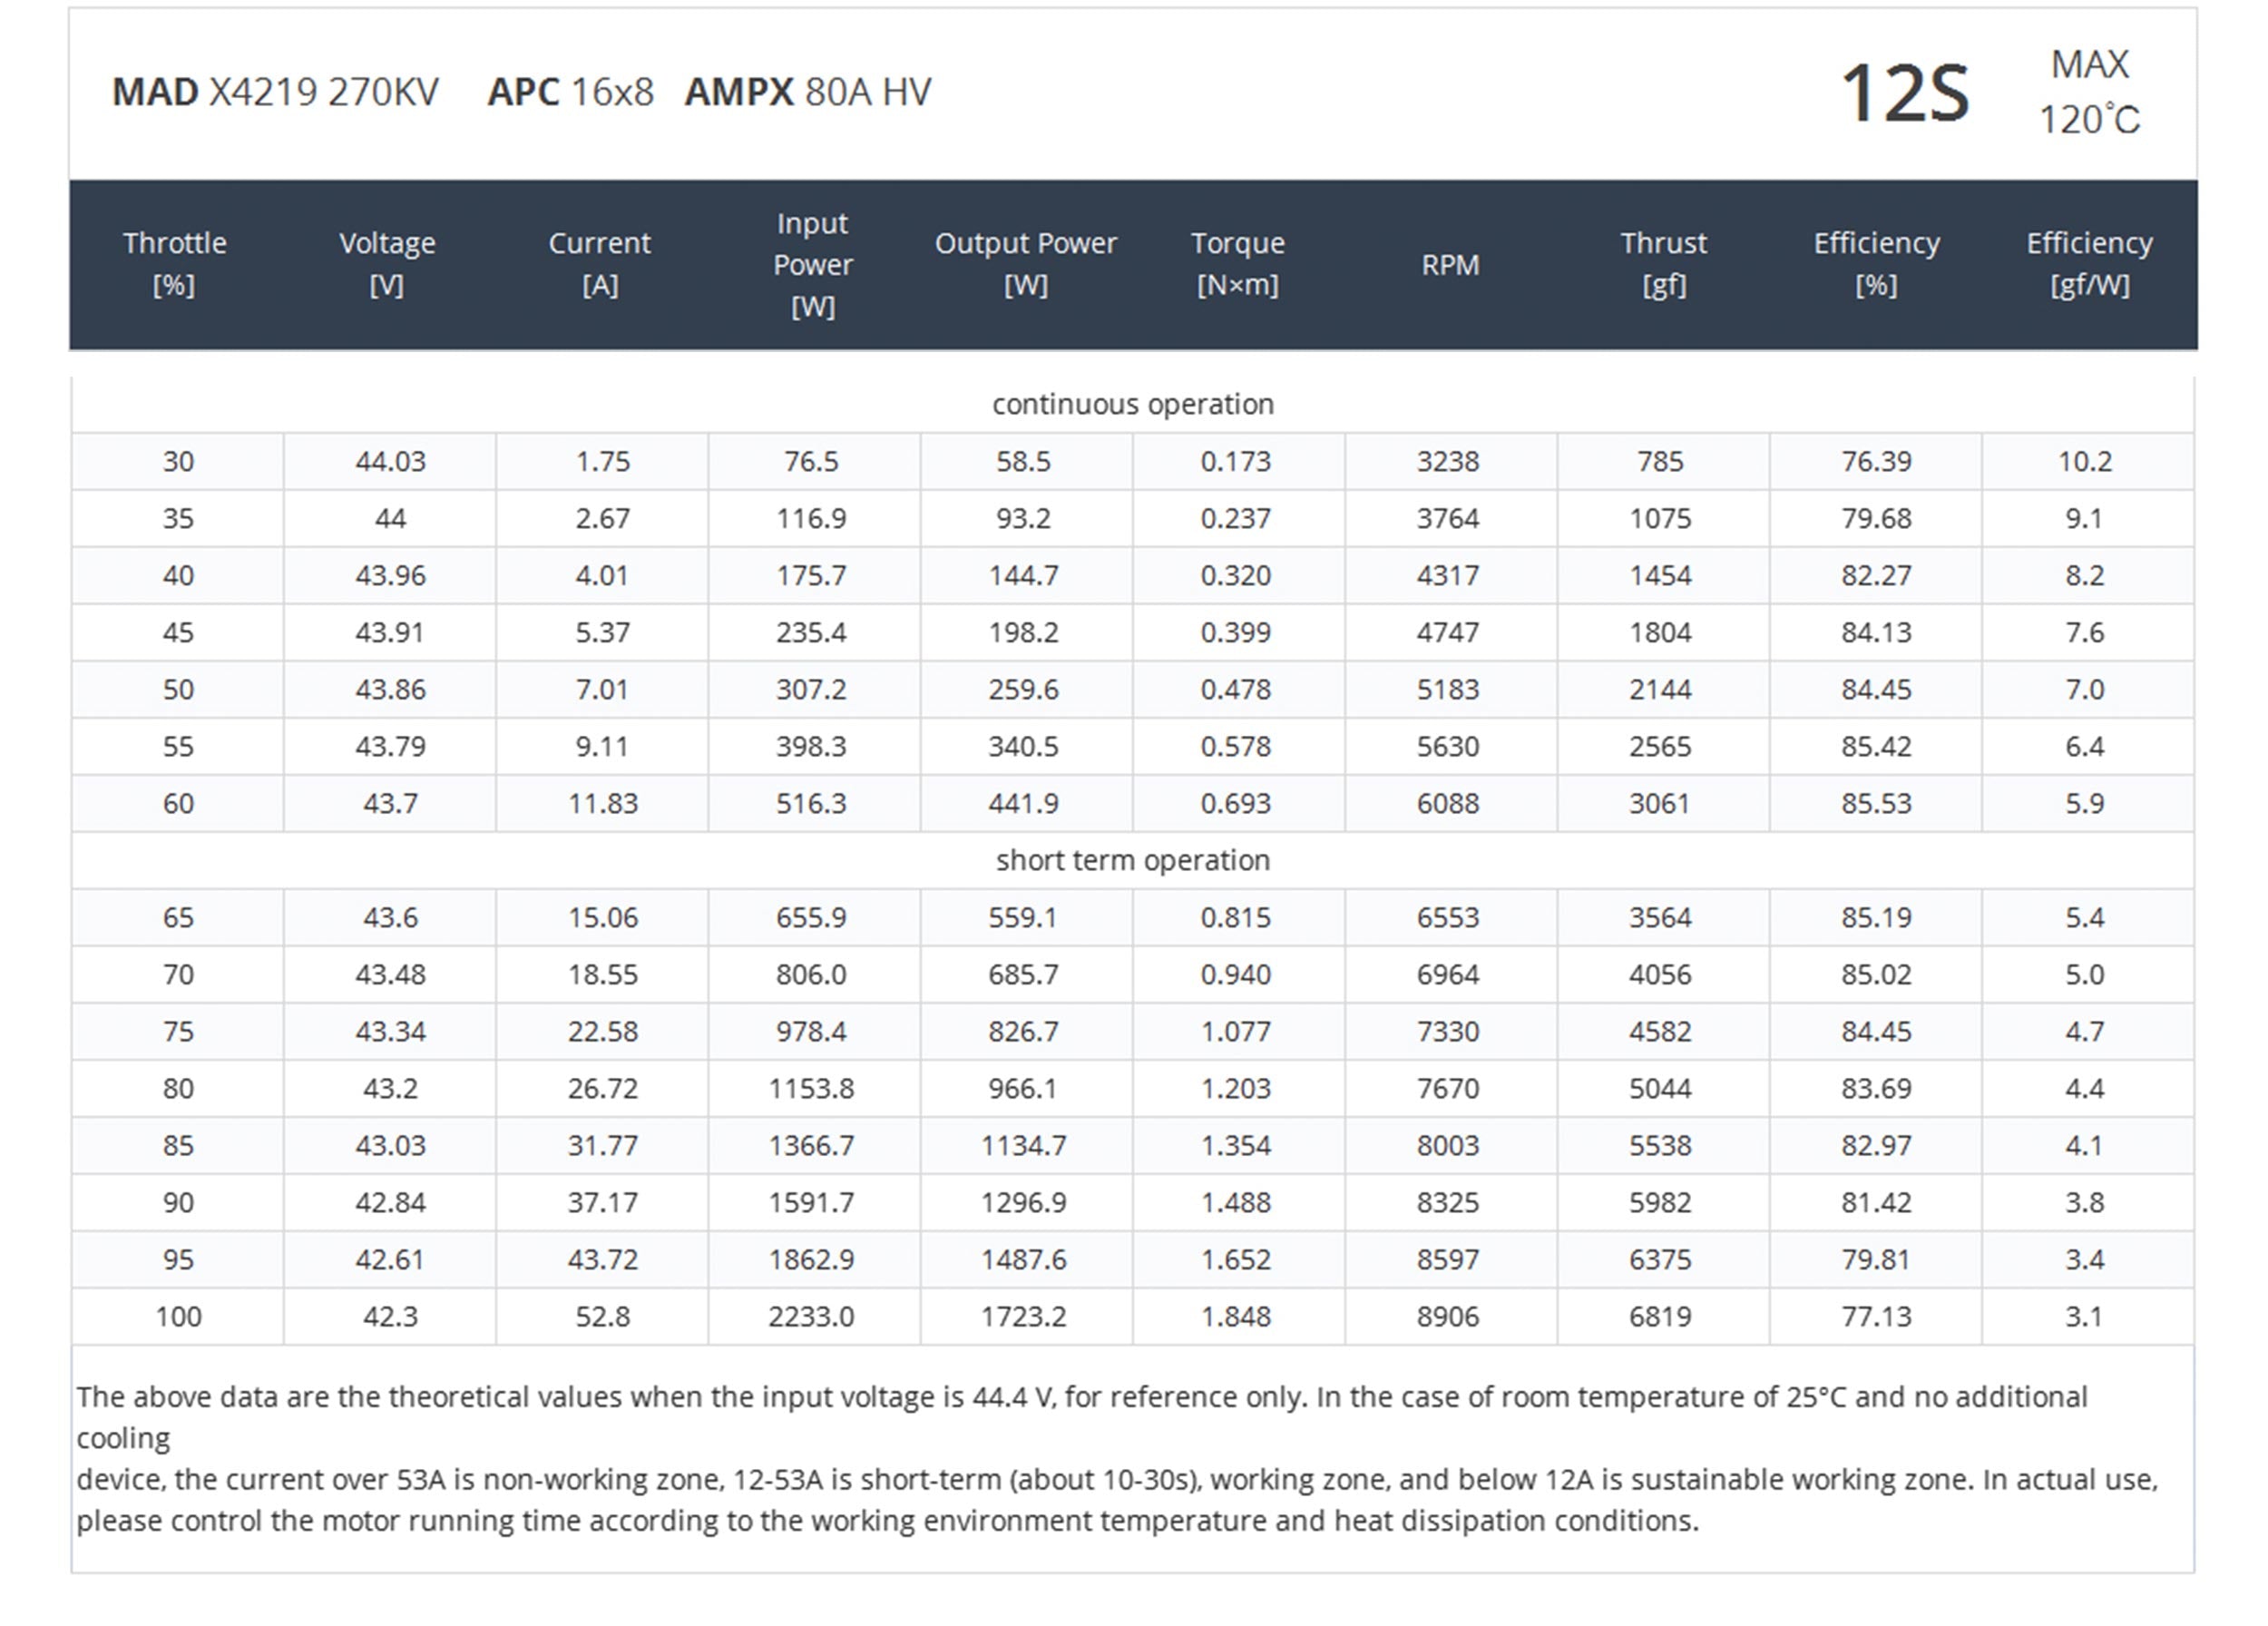Click the Efficiency [%] column header
The image size is (2268, 1626).
tap(1876, 264)
